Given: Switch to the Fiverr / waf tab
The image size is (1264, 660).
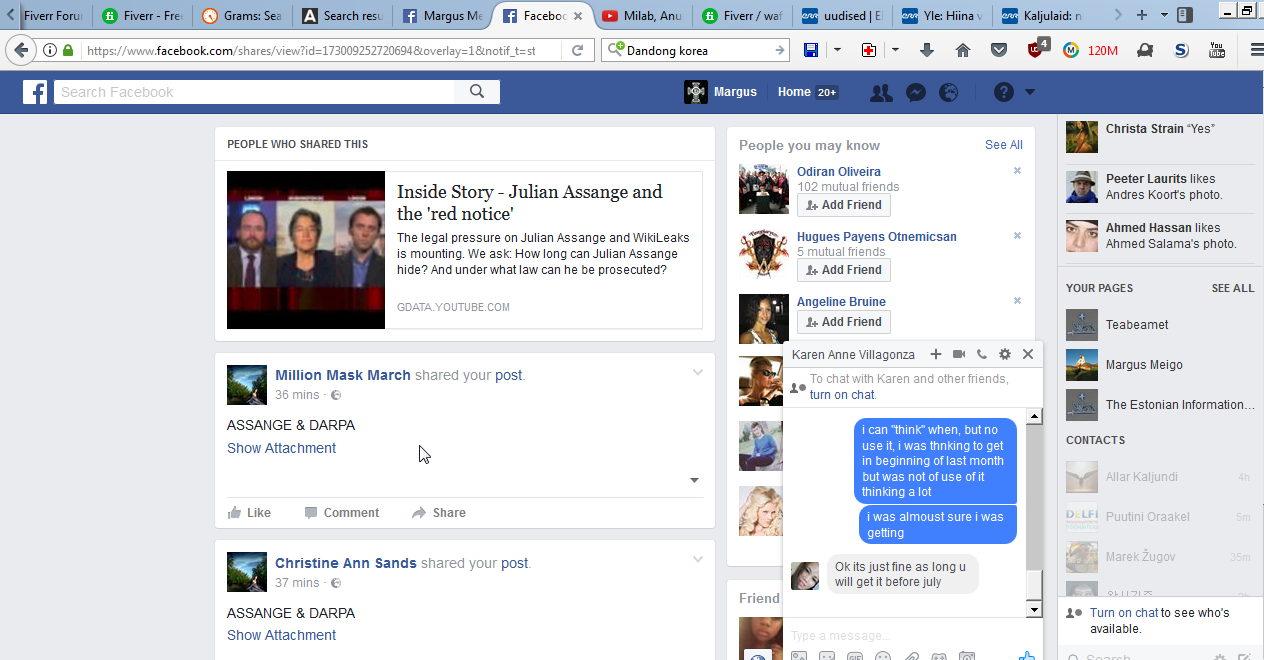Looking at the screenshot, I should point(742,16).
